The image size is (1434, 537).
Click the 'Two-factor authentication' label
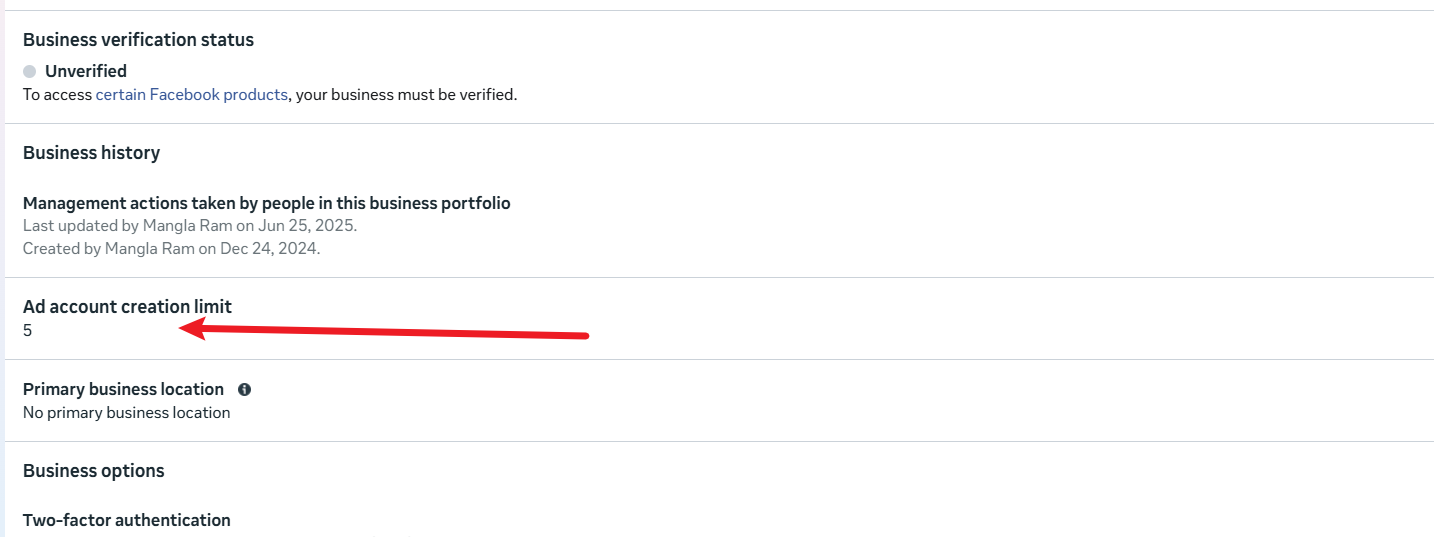tap(126, 520)
